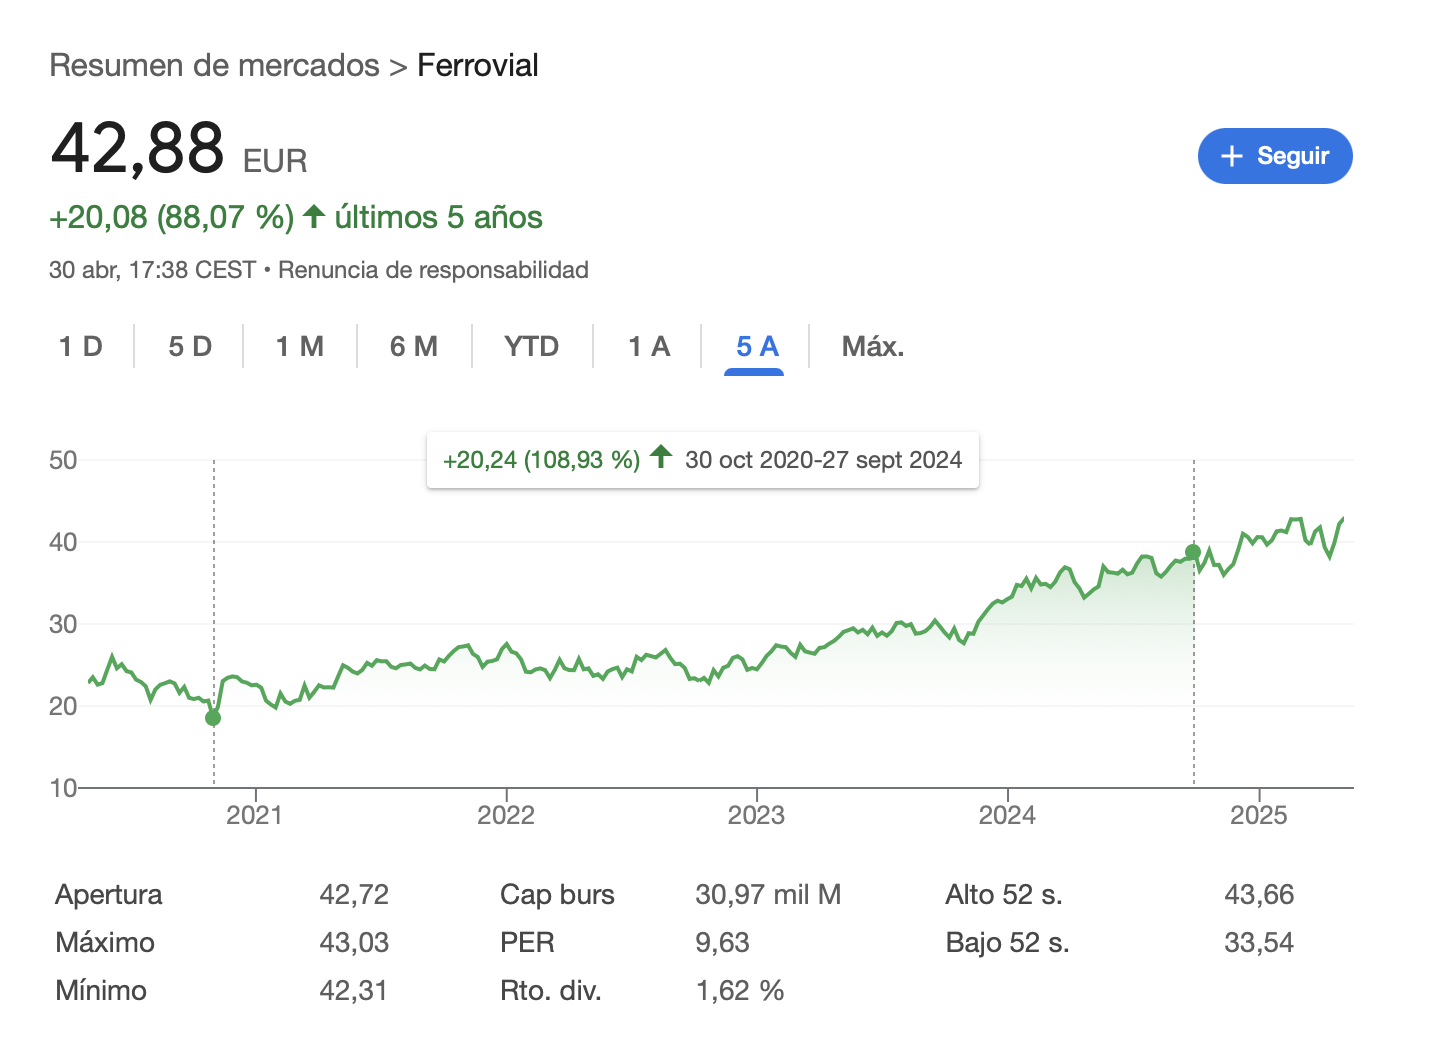Image resolution: width=1454 pixels, height=1040 pixels.
Task: Click the 30 y-axis label
Action: coord(63,624)
